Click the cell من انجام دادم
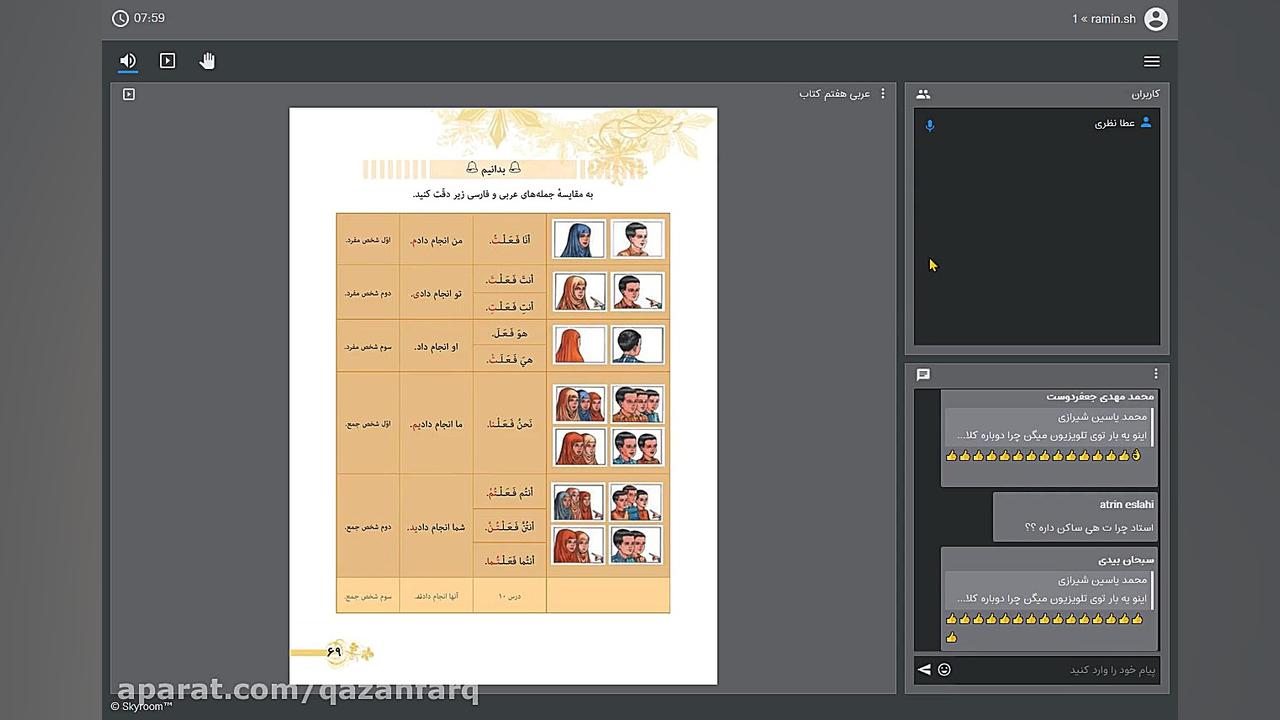This screenshot has height=720, width=1280. click(x=436, y=240)
